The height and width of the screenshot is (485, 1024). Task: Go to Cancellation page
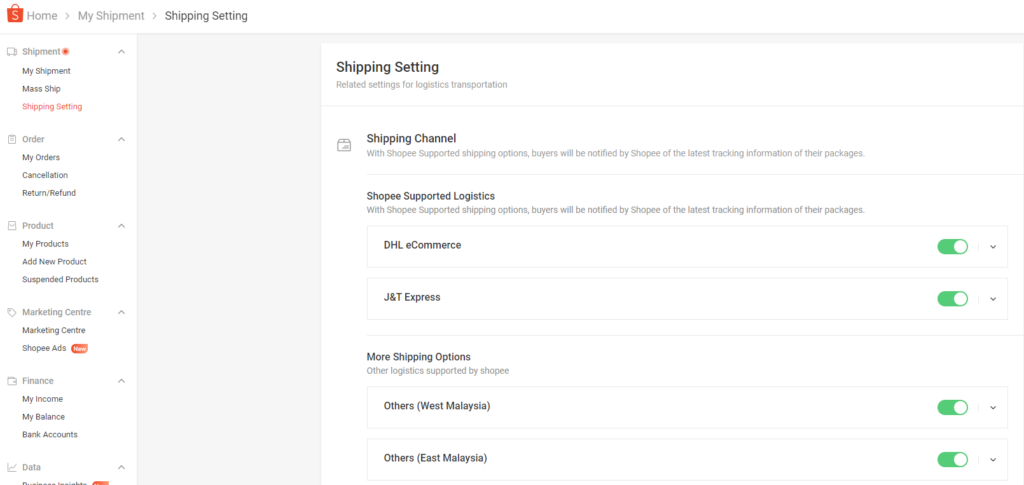(x=45, y=175)
